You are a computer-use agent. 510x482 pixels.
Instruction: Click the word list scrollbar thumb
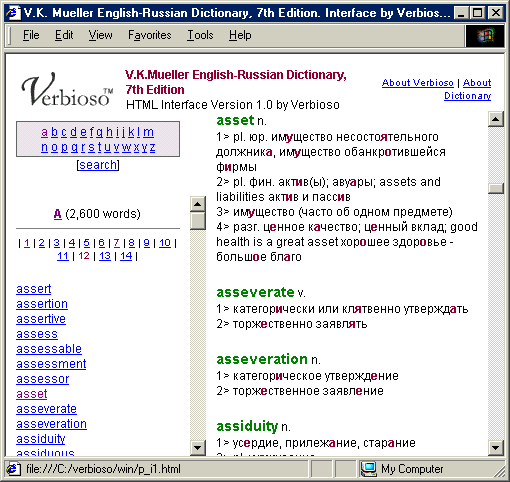(x=198, y=221)
